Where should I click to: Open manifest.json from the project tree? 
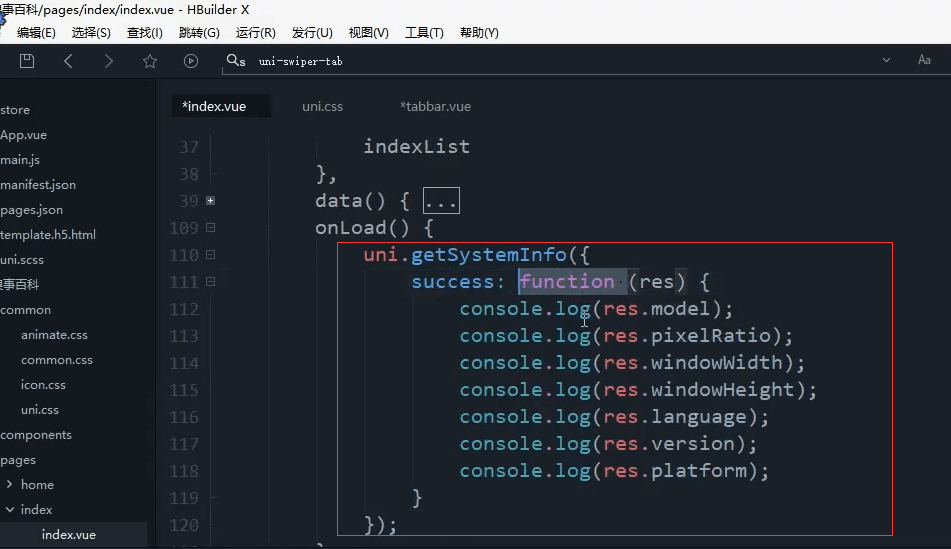tap(38, 184)
